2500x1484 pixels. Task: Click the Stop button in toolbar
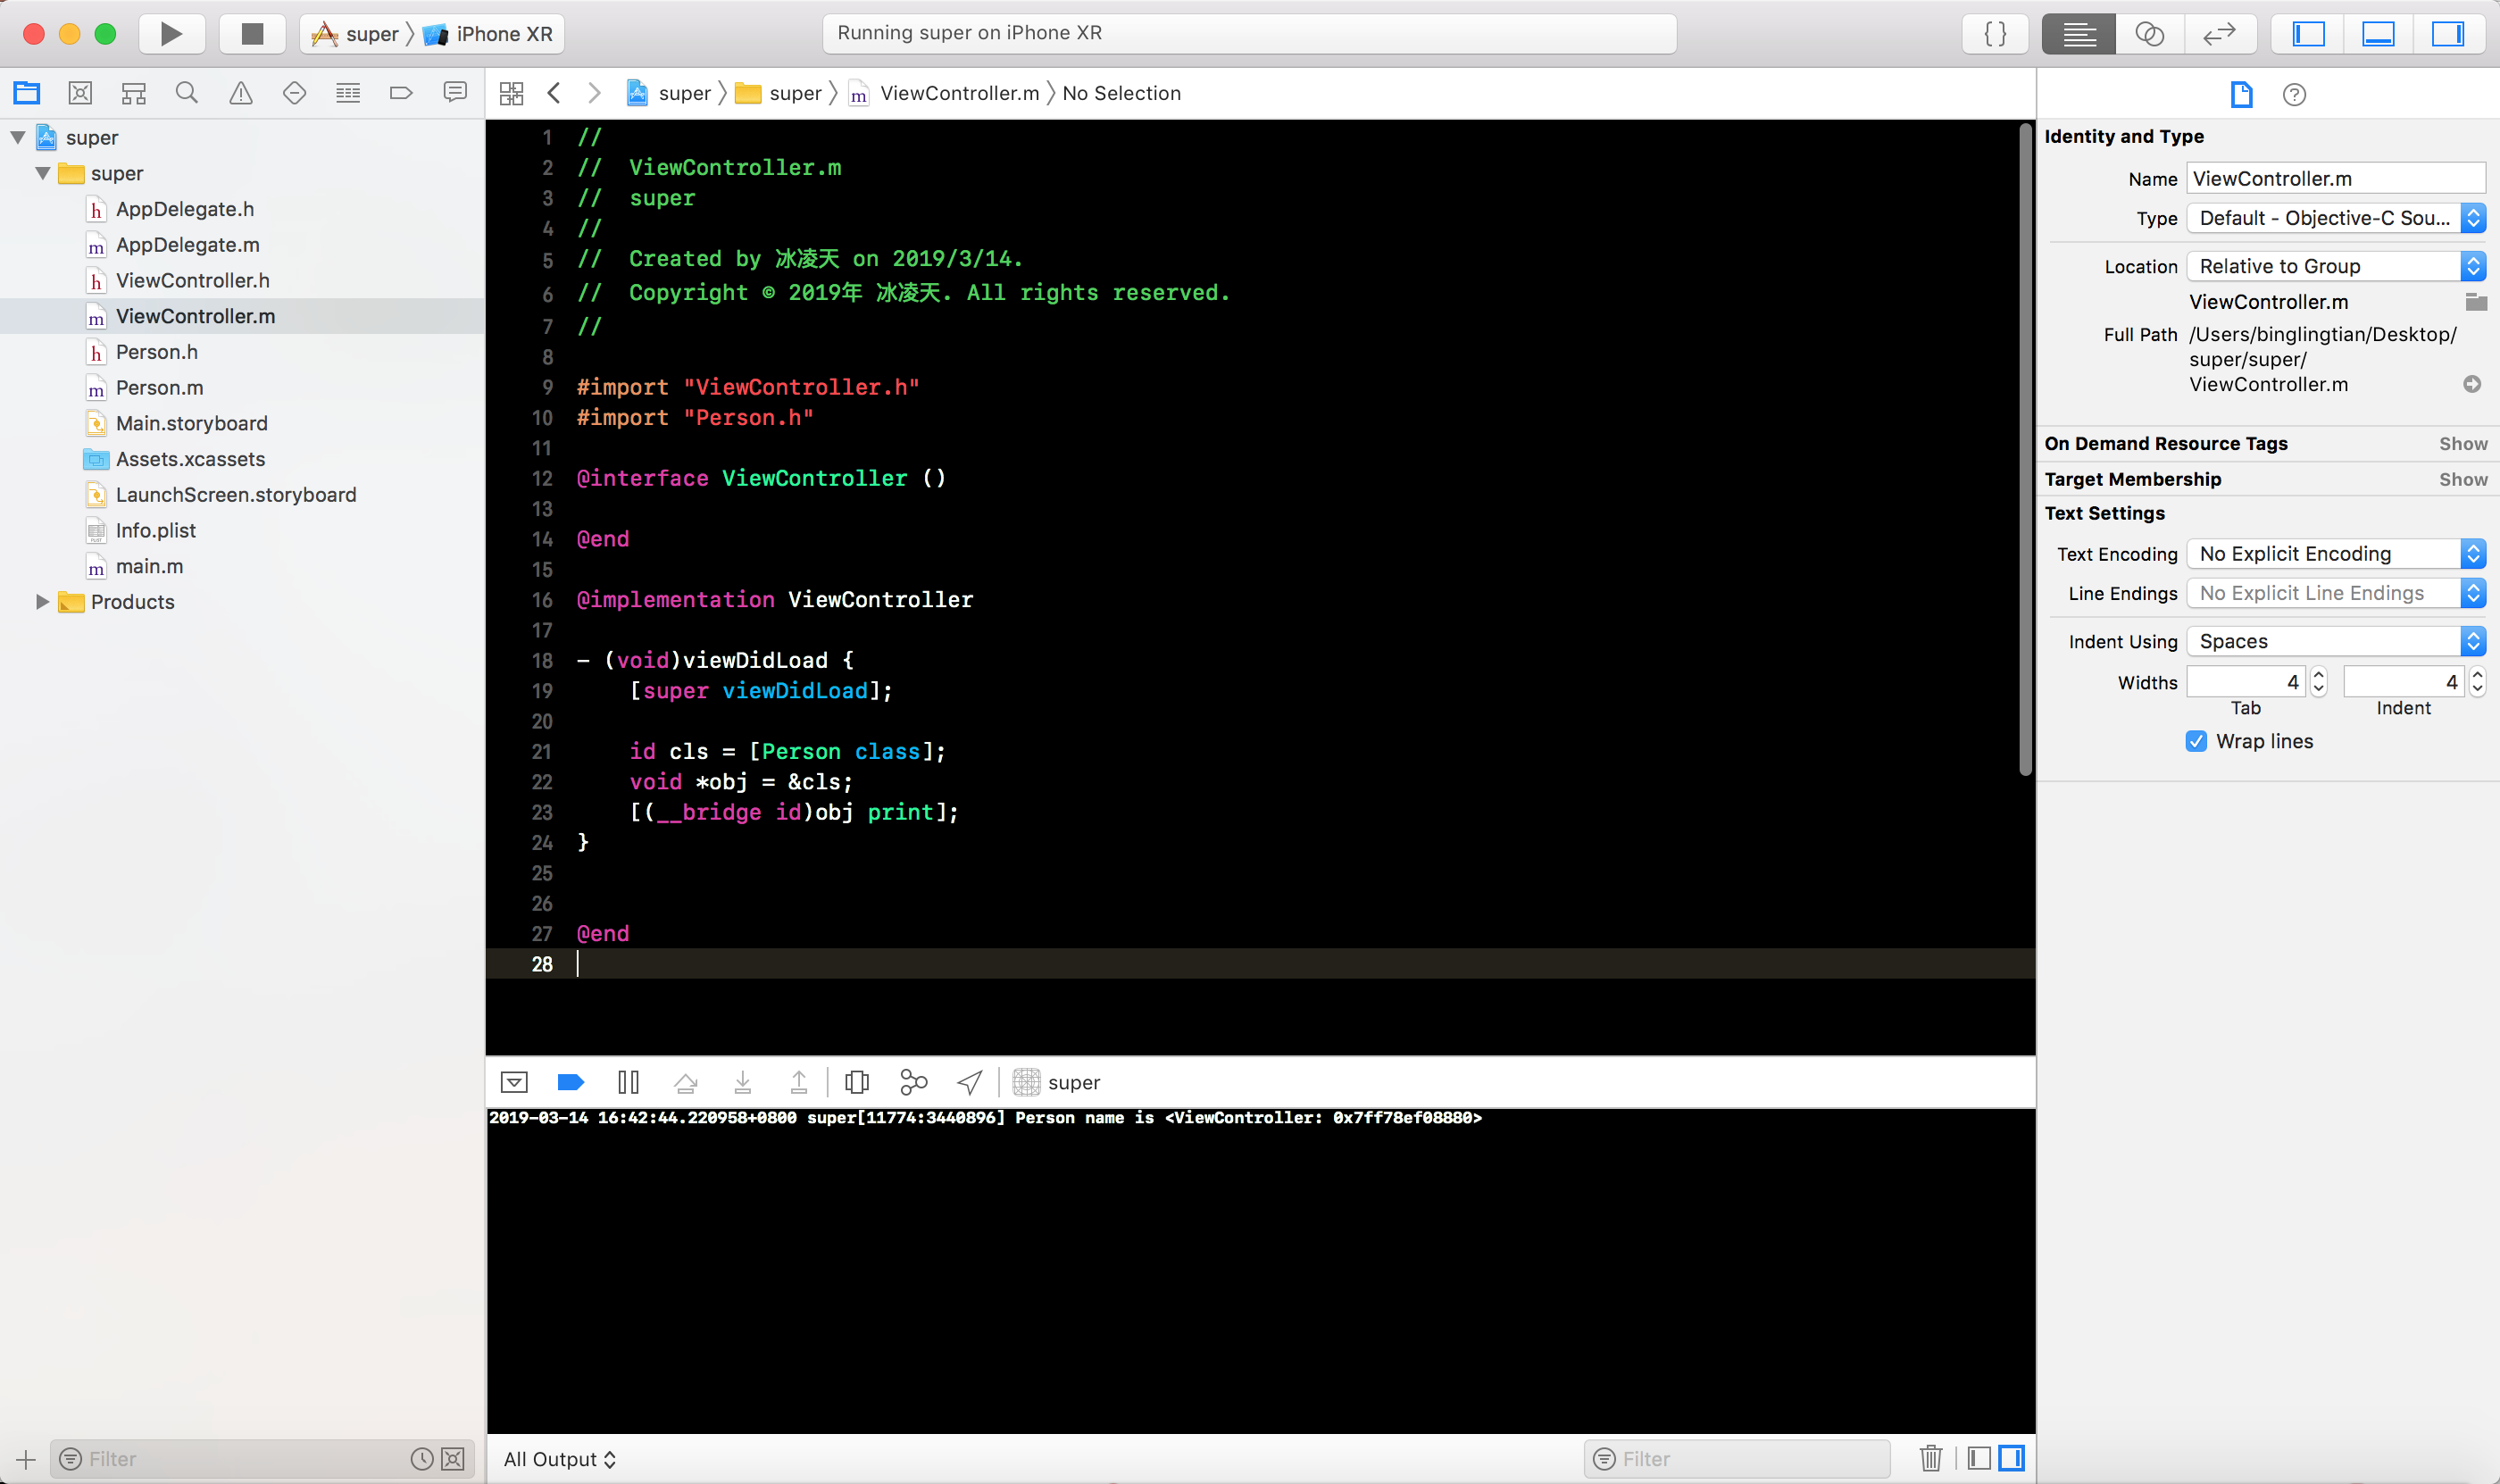click(x=252, y=34)
